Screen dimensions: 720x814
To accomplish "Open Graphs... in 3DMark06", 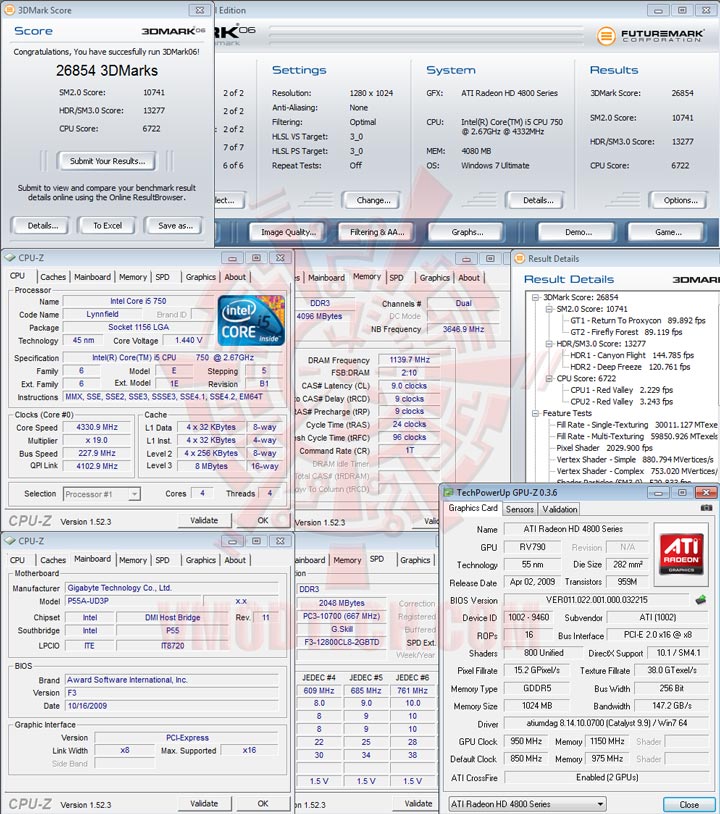I will (x=467, y=232).
